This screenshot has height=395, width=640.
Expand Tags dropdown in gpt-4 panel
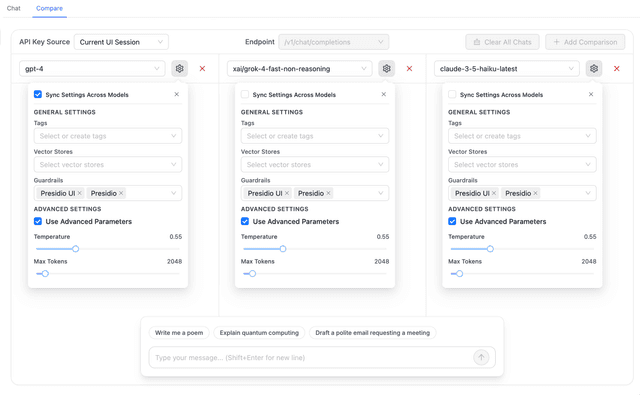click(108, 136)
